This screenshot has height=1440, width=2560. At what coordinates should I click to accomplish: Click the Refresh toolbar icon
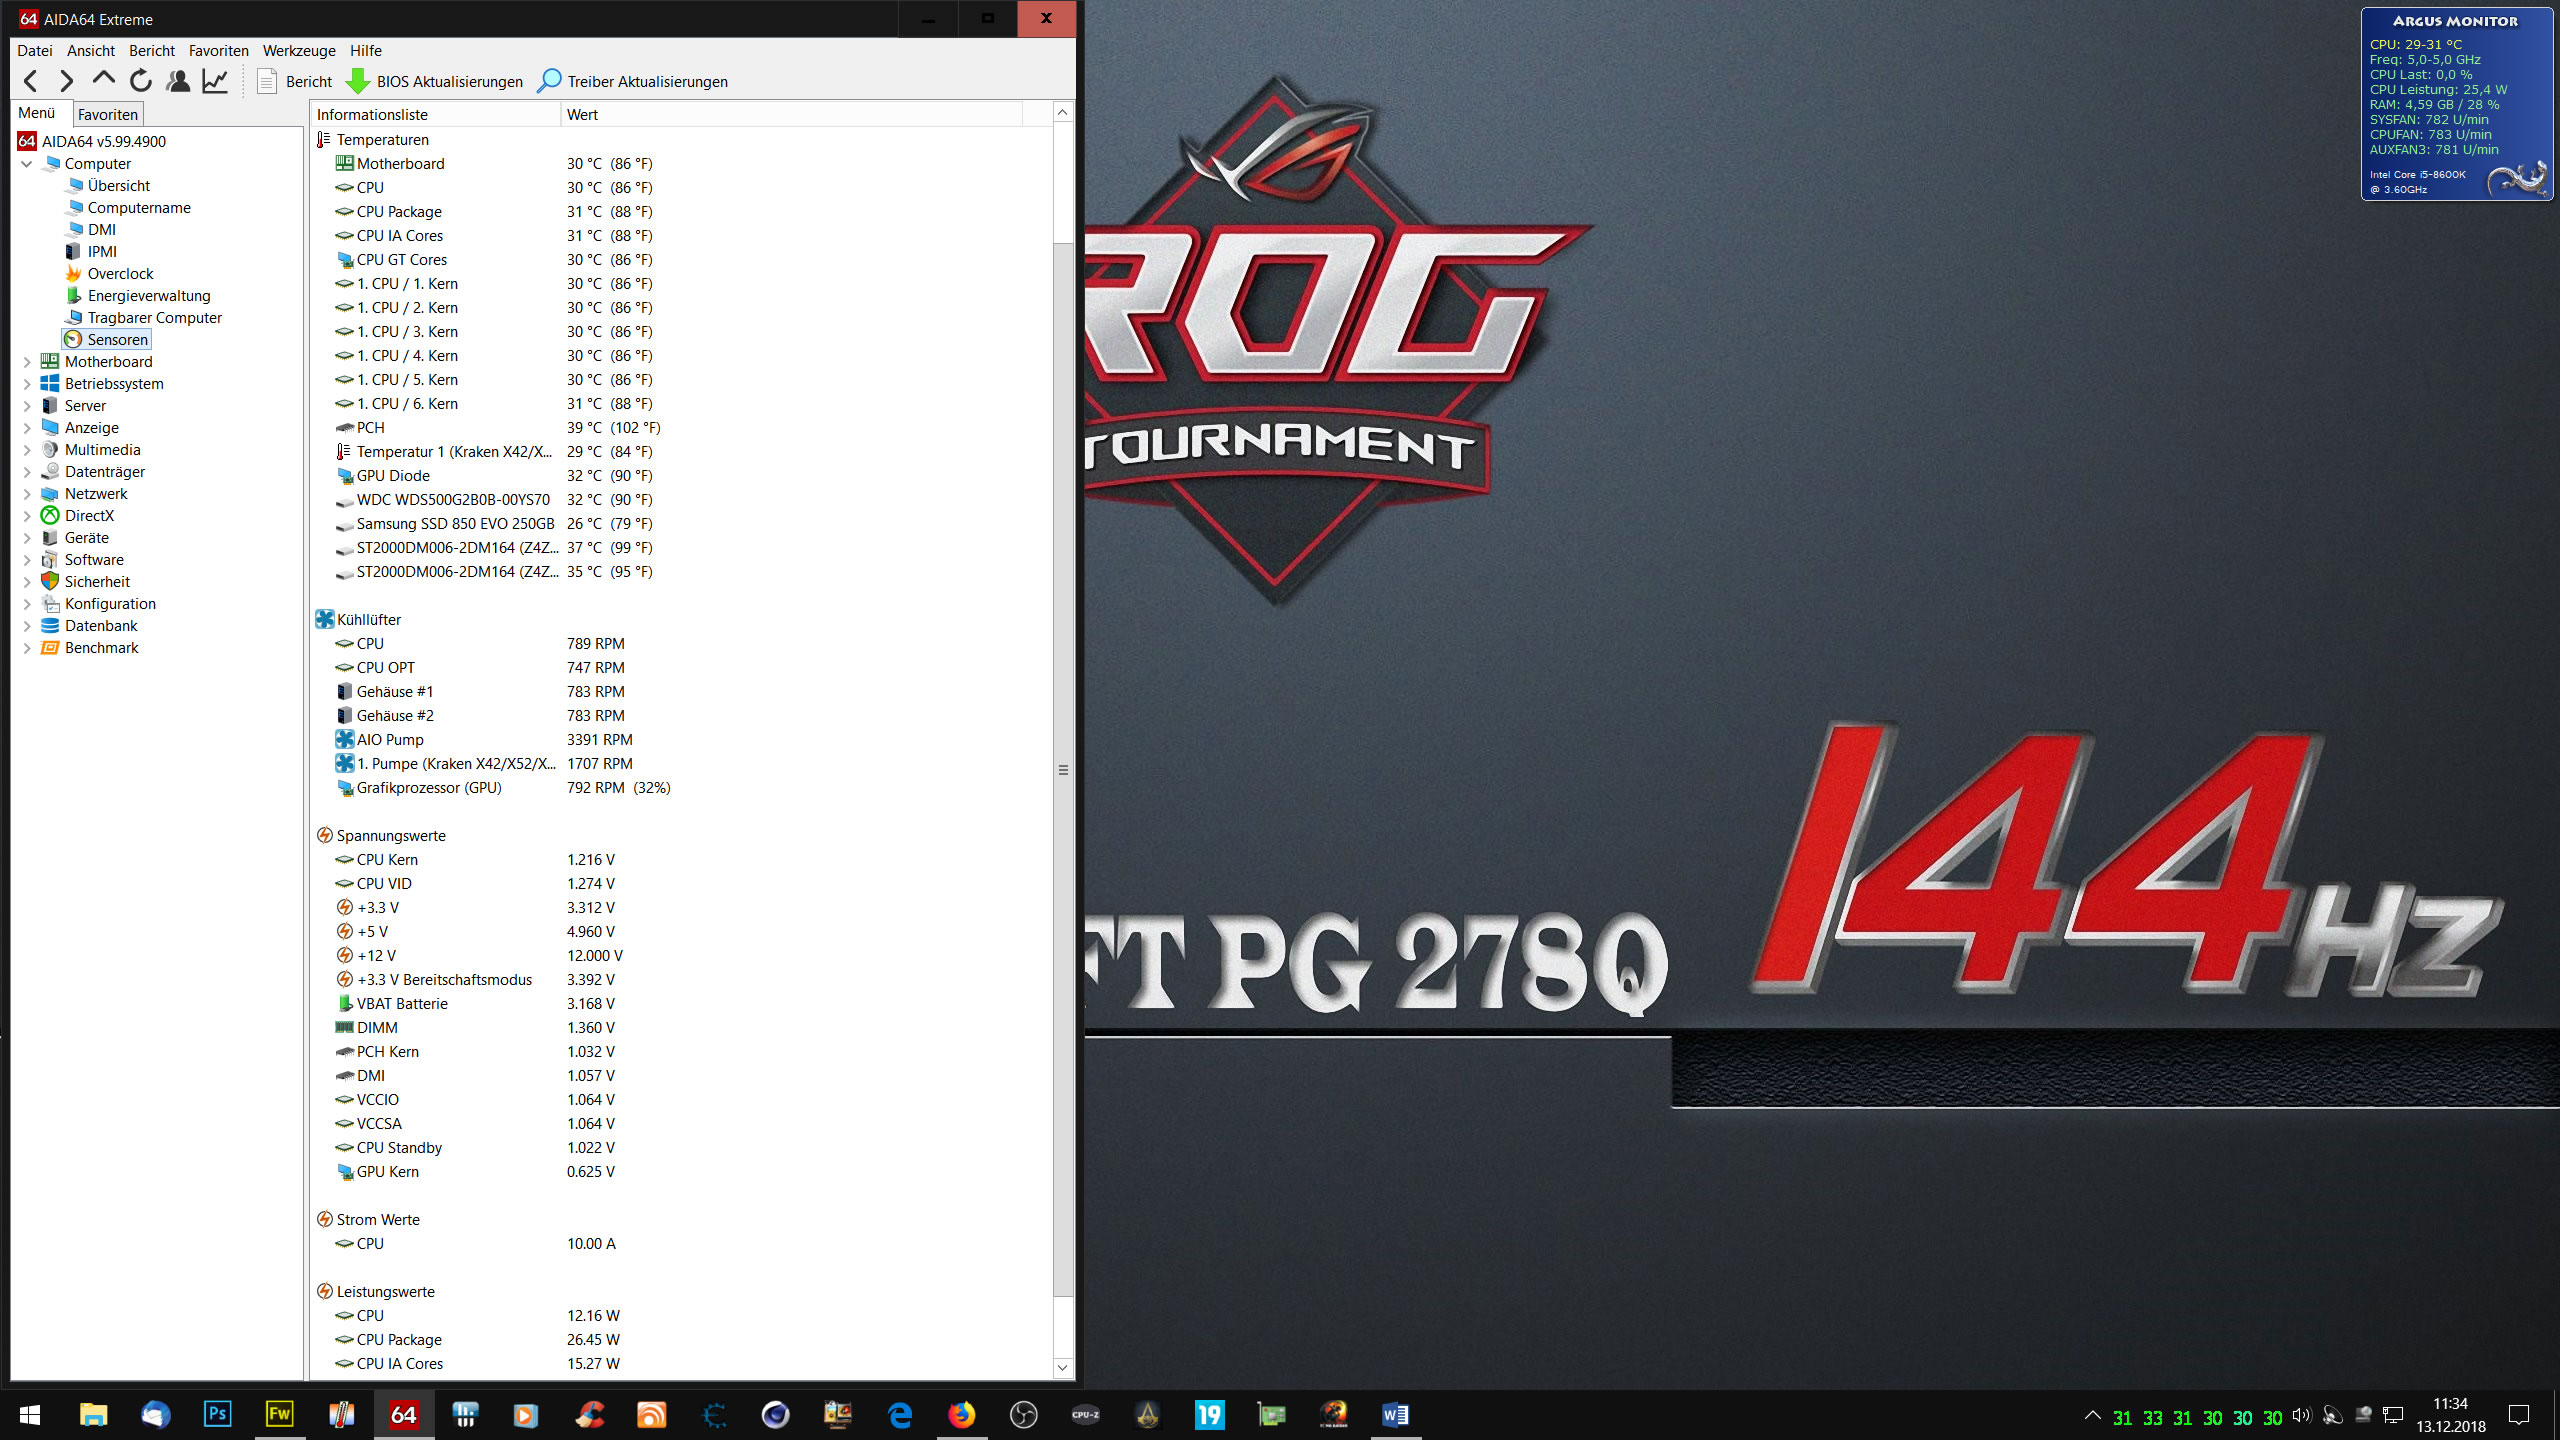141,81
